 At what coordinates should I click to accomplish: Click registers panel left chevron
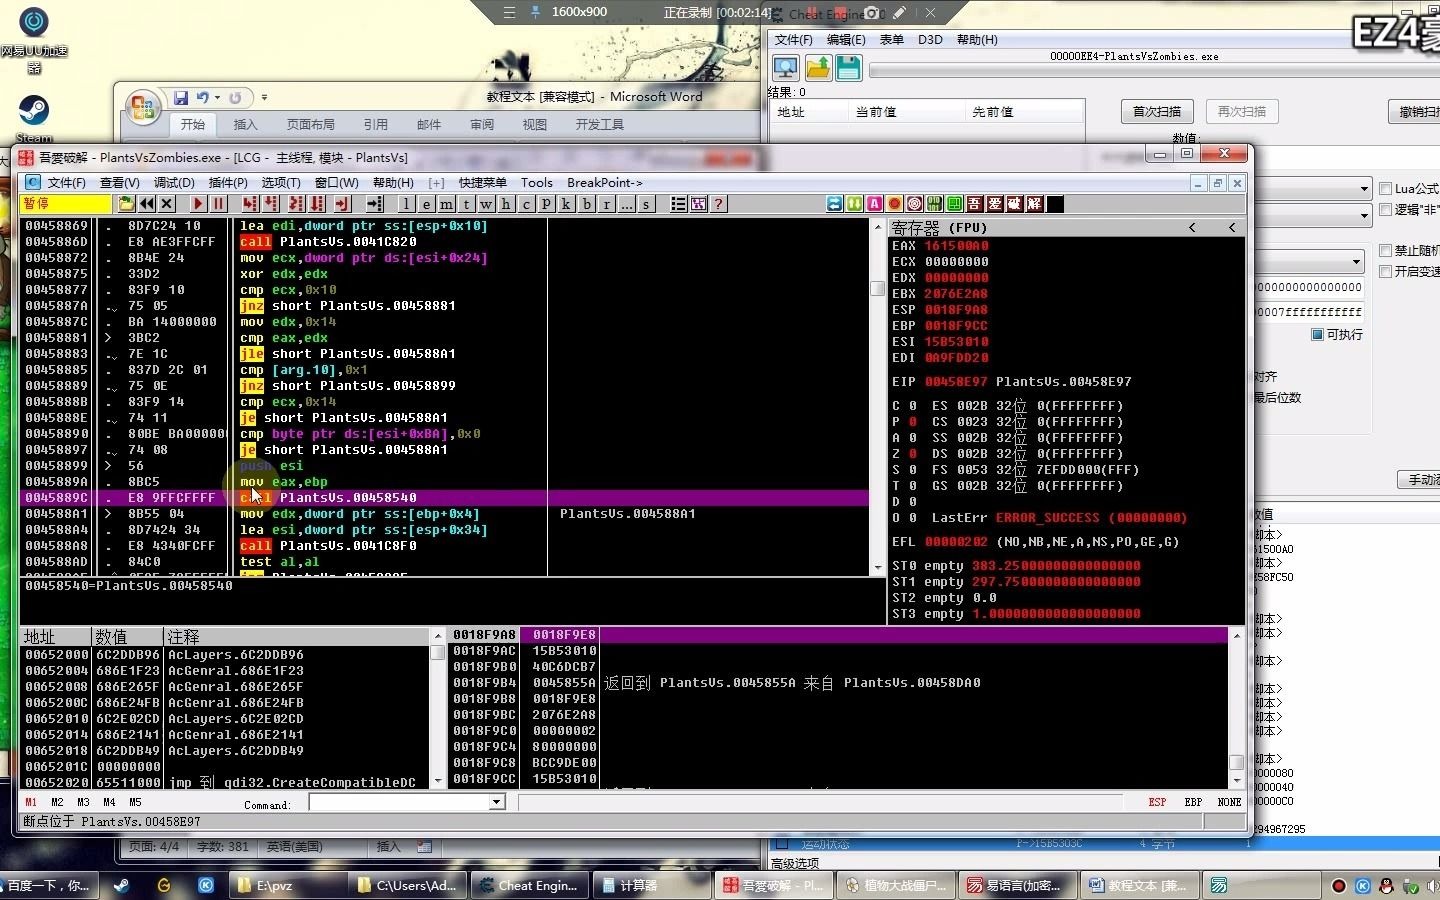1192,228
